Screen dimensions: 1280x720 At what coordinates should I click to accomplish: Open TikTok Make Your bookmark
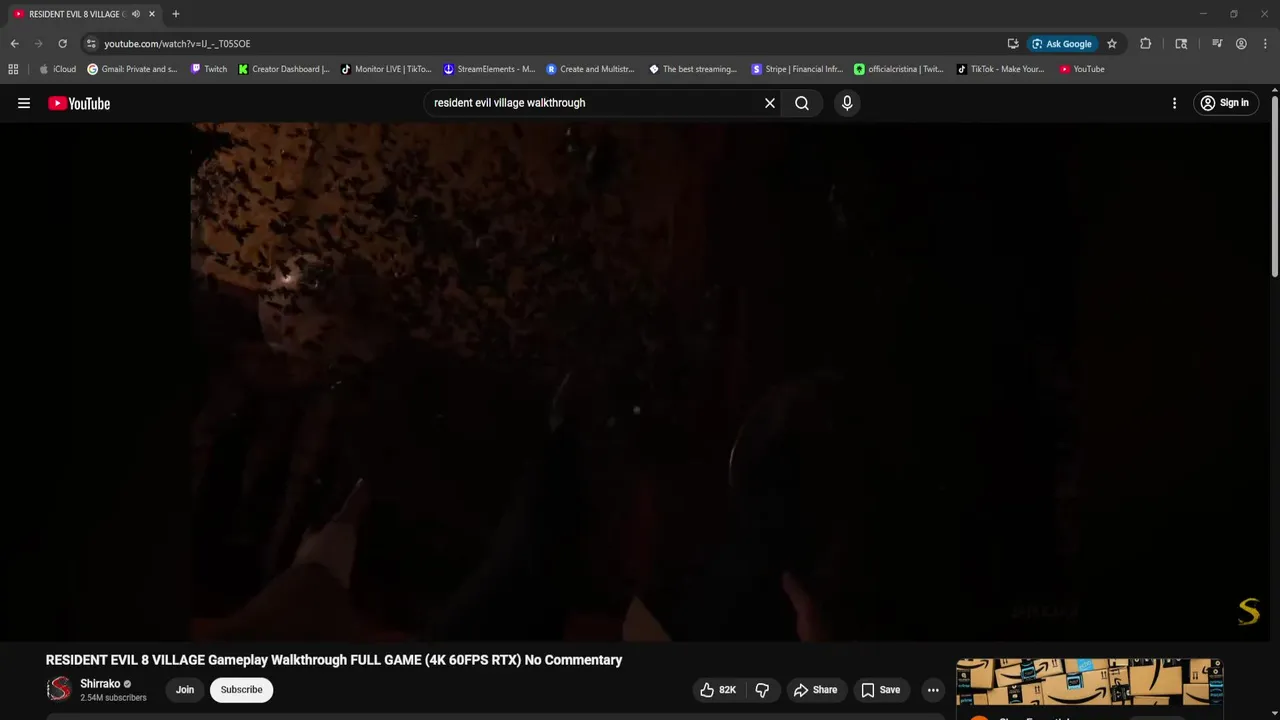(x=1000, y=69)
